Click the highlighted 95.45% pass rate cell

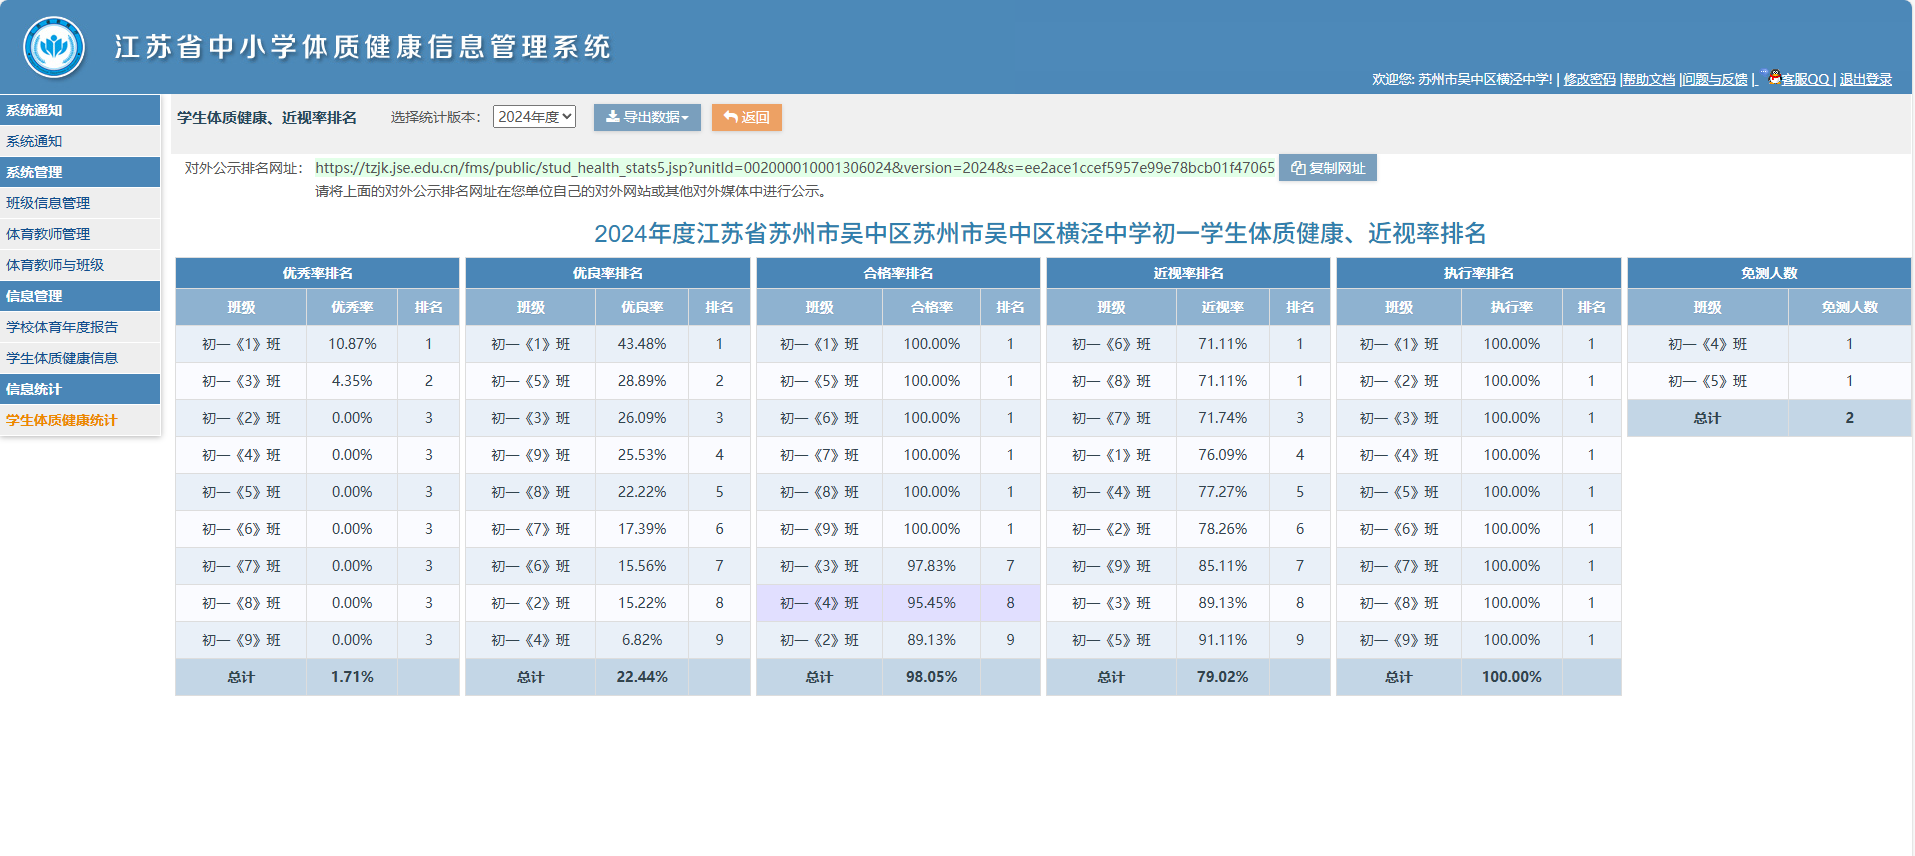point(932,603)
